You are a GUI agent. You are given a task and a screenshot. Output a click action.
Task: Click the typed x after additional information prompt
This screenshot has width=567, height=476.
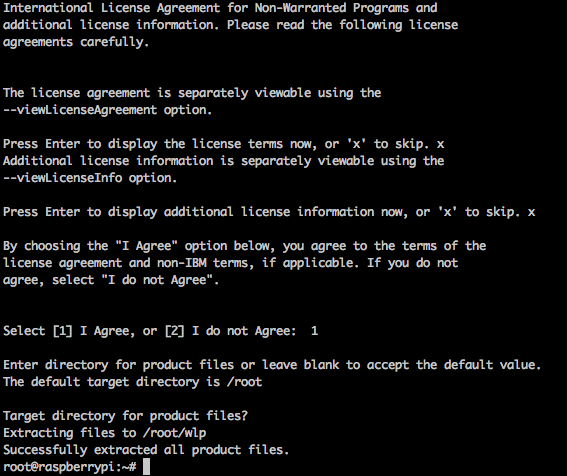(531, 212)
